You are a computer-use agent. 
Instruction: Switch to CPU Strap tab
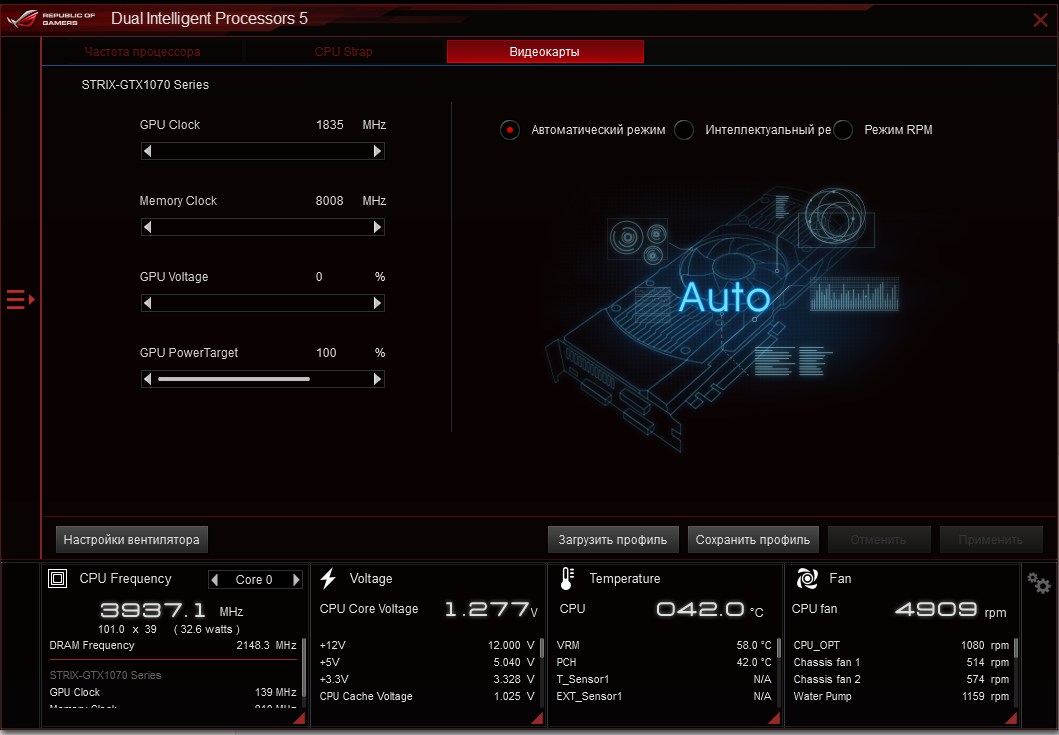(x=343, y=51)
